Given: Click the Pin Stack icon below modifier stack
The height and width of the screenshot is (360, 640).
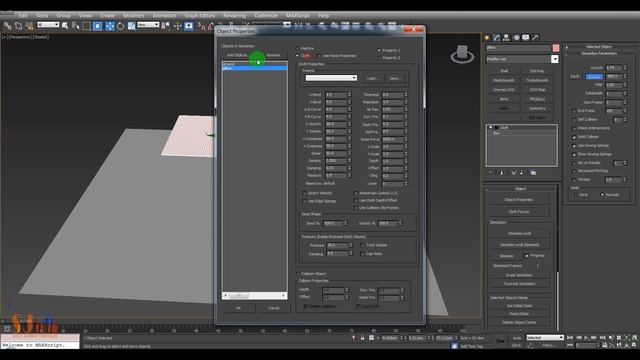Looking at the screenshot, I should coord(491,173).
